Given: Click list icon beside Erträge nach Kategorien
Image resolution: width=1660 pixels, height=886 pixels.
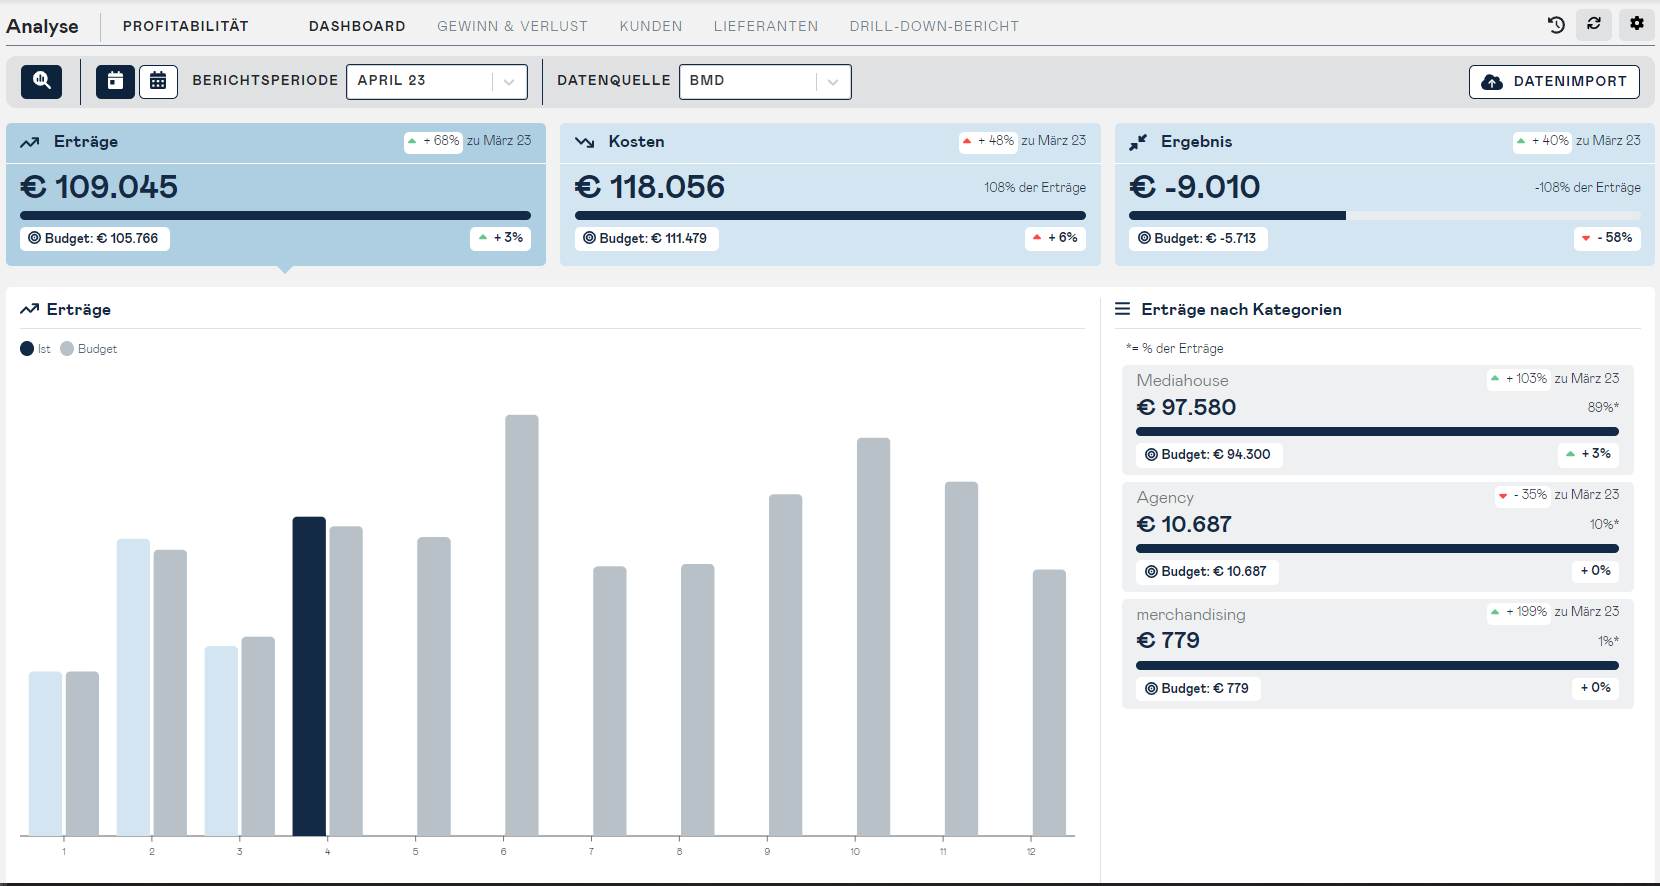Looking at the screenshot, I should [x=1123, y=309].
